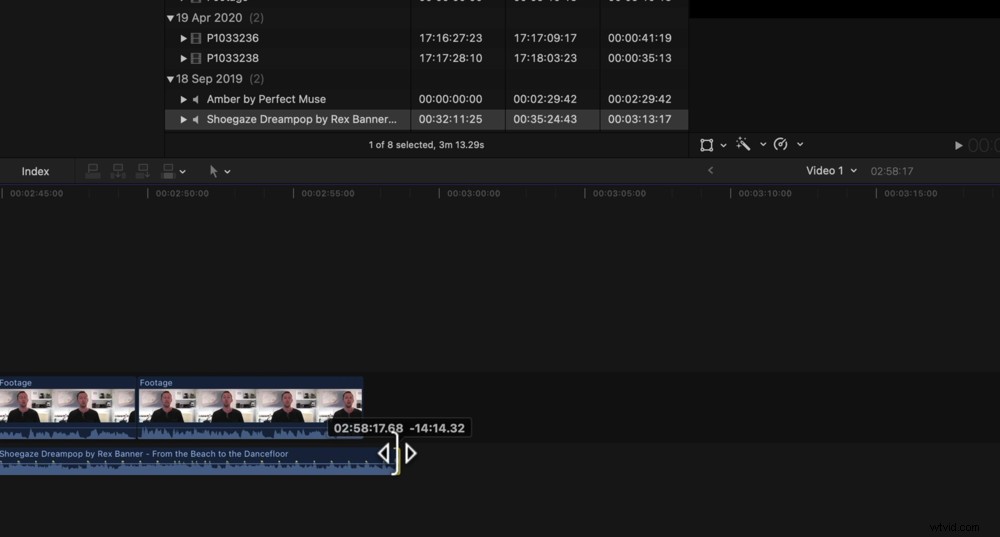Click end time 17:17:09:17
This screenshot has height=537, width=1000.
[545, 38]
